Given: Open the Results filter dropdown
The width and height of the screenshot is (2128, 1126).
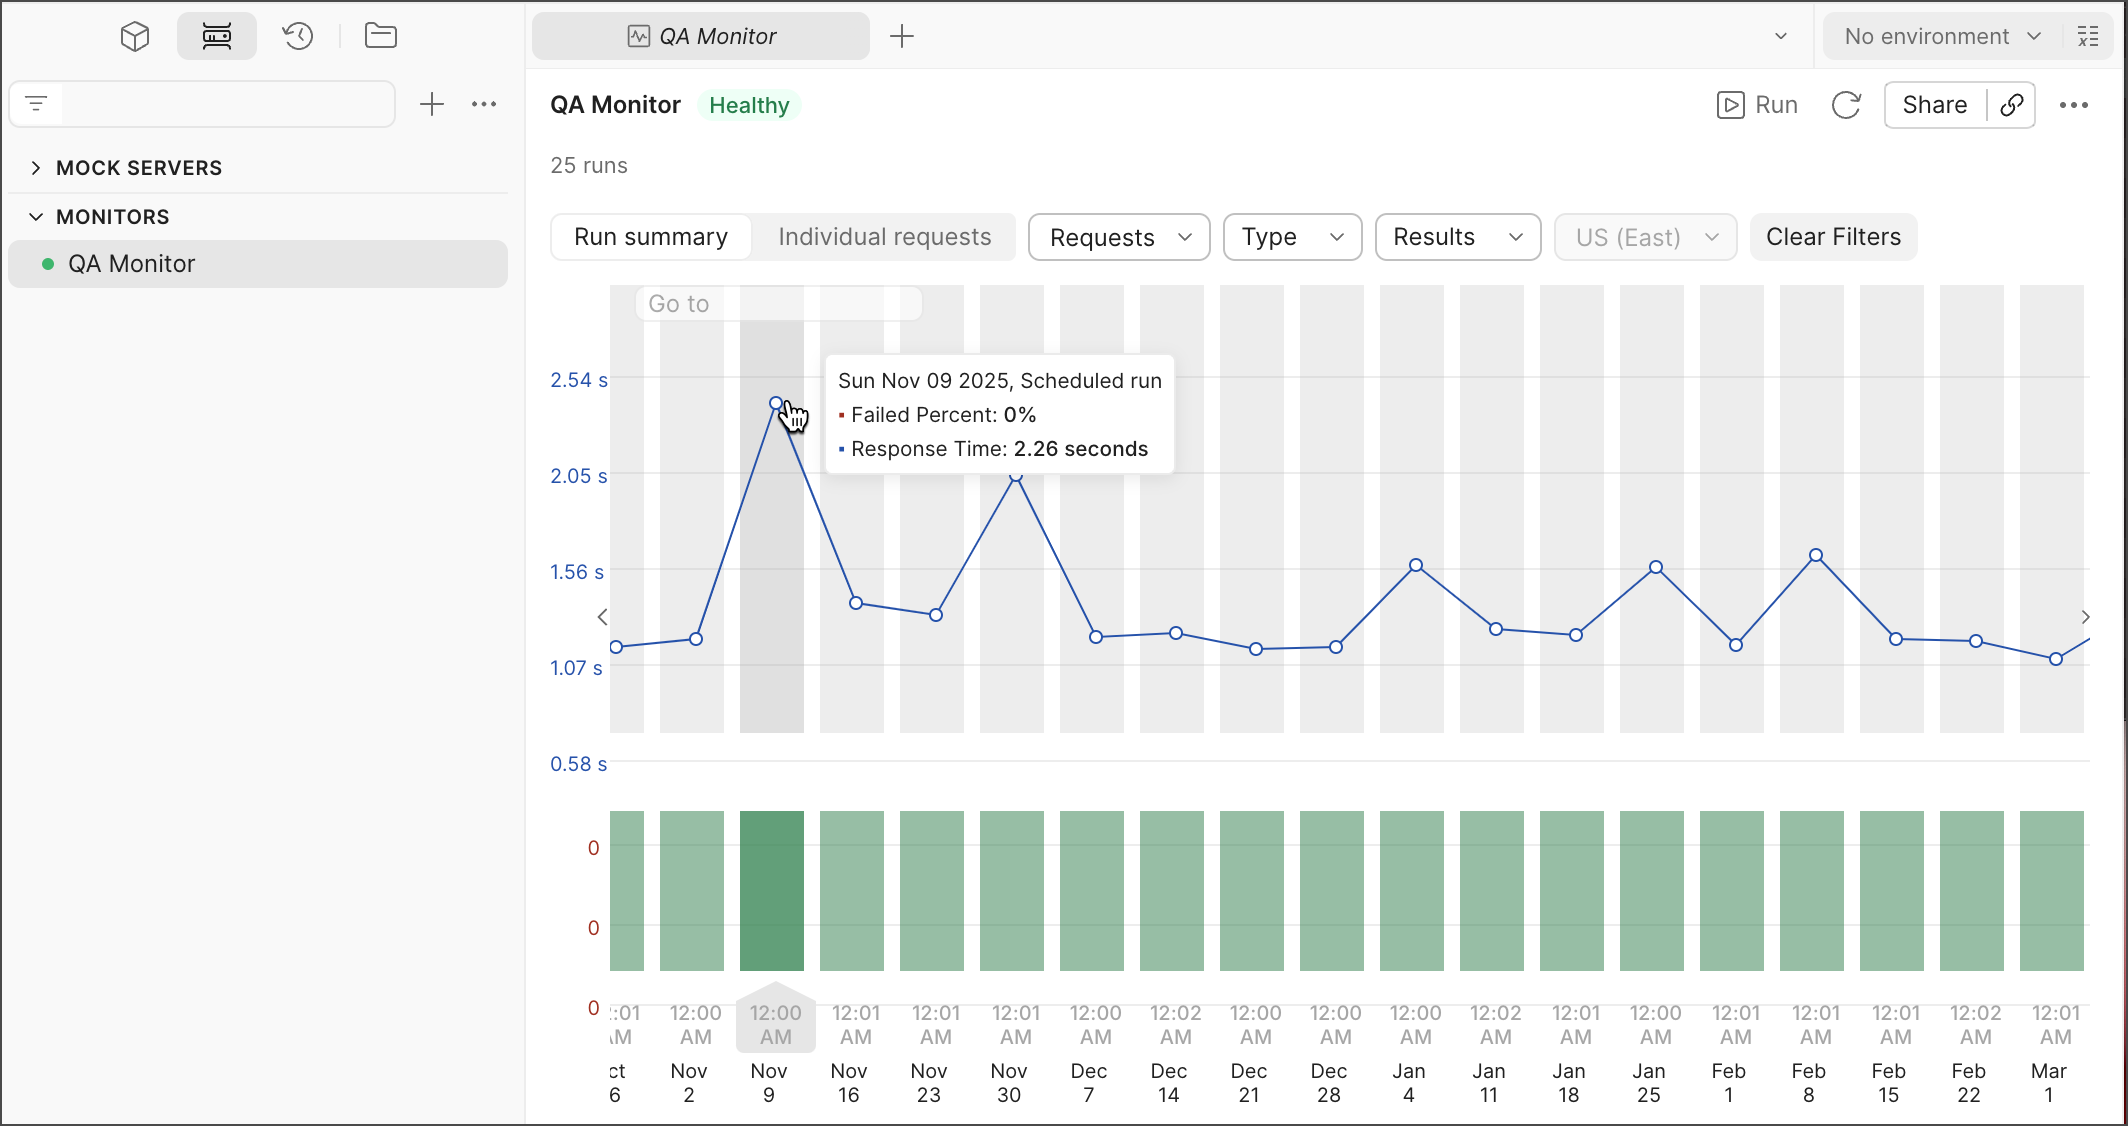Looking at the screenshot, I should pos(1457,237).
